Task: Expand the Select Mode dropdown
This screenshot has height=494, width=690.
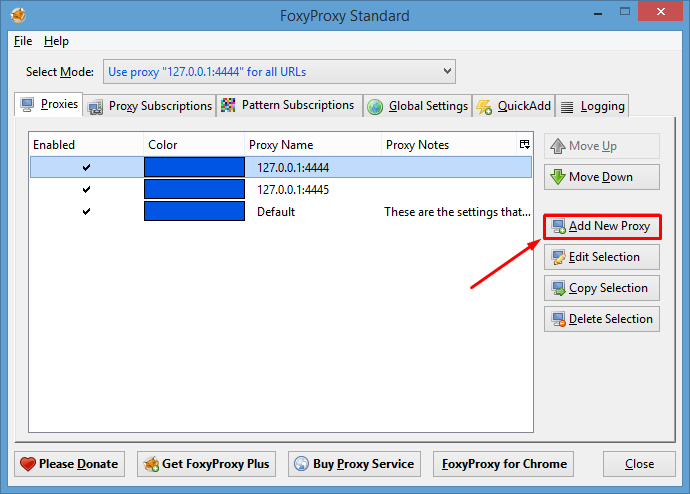Action: [279, 72]
